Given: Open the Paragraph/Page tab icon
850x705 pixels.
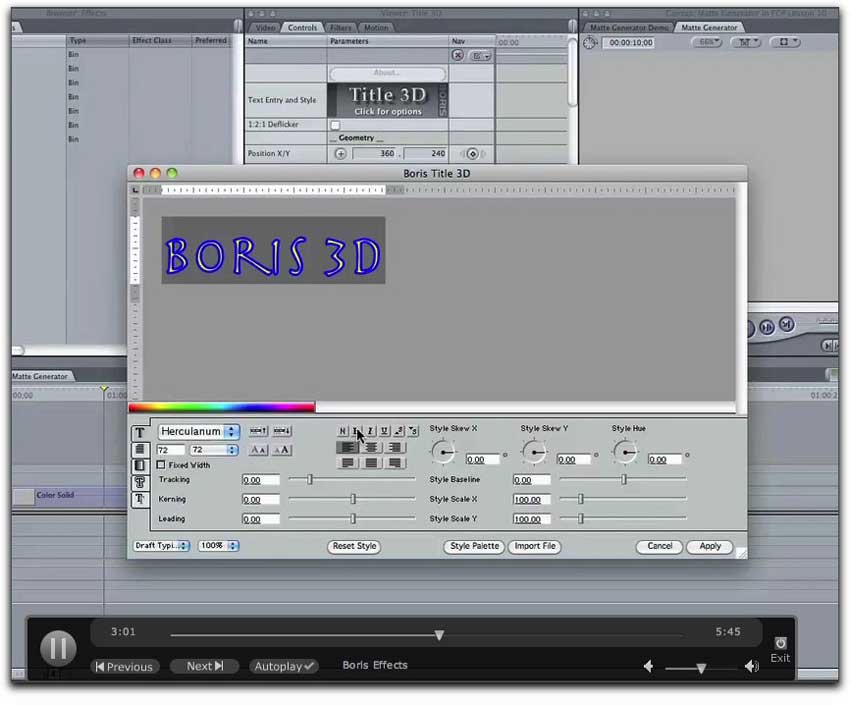Looking at the screenshot, I should coord(140,449).
